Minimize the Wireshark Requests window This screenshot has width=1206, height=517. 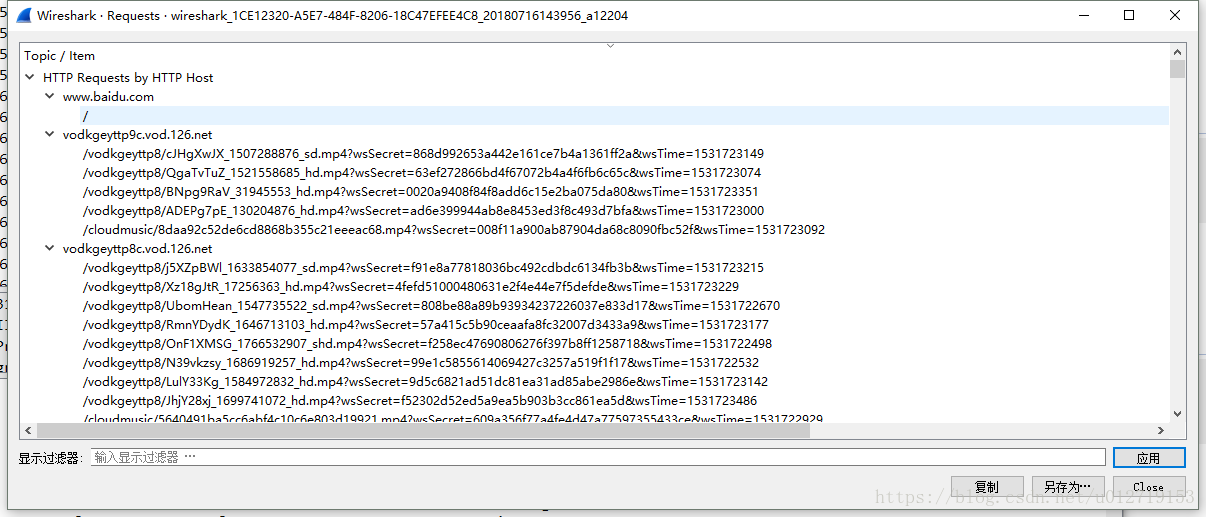(1083, 15)
